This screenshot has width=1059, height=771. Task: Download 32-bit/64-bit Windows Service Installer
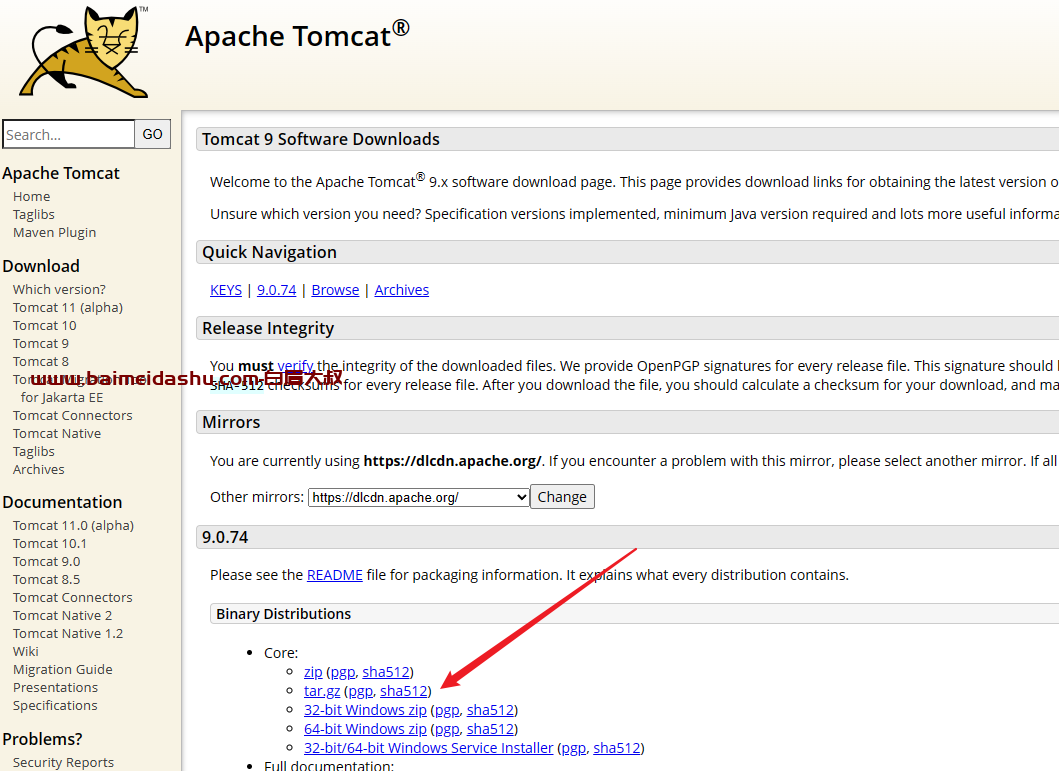(x=428, y=748)
